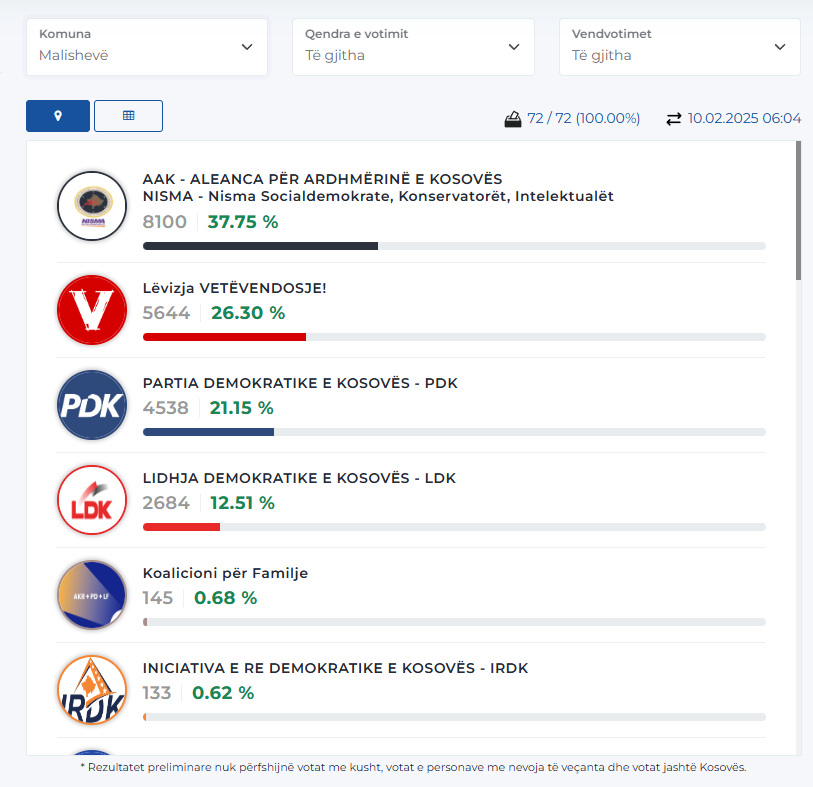Click the 12.51 % percentage value

pyautogui.click(x=242, y=503)
